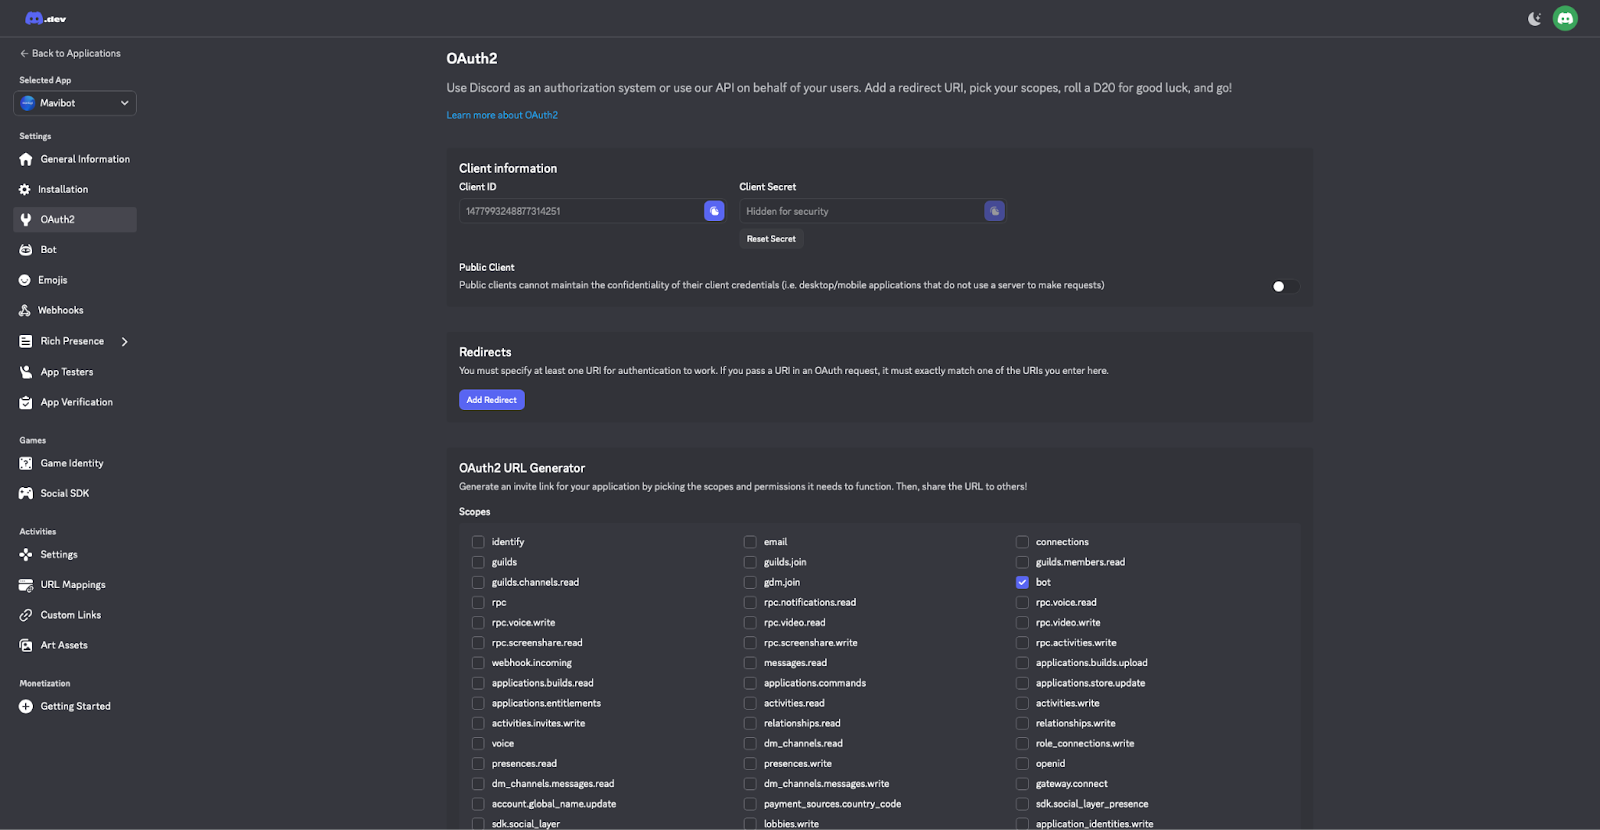The height and width of the screenshot is (830, 1600).
Task: Click the Add Redirect button
Action: pyautogui.click(x=491, y=400)
